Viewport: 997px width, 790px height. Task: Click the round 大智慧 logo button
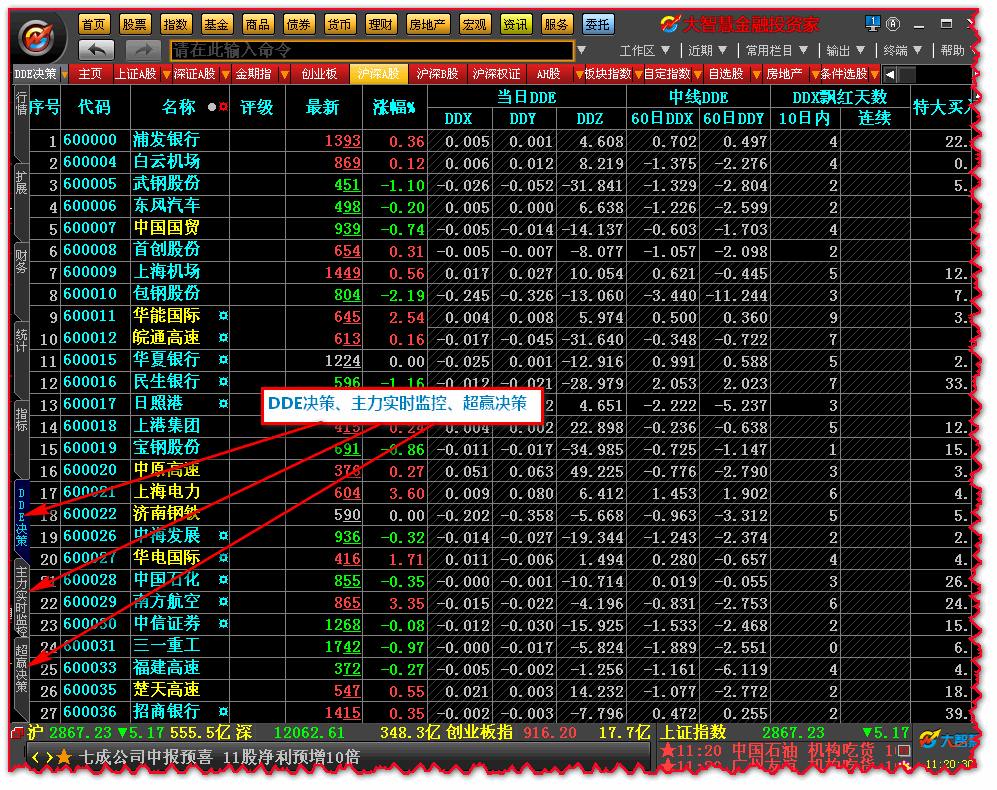coord(38,38)
